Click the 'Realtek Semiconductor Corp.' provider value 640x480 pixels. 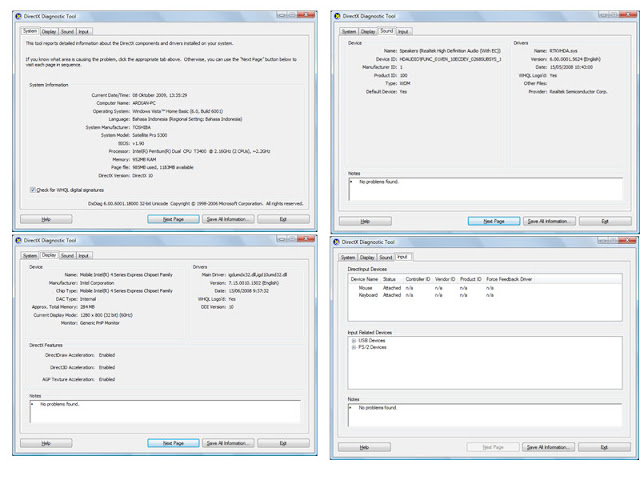coord(578,92)
